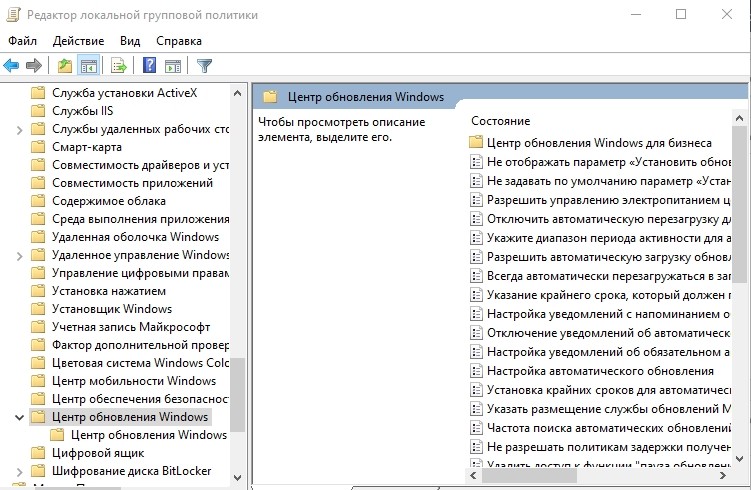Click the horizontal scrollbar thumb in policy list
Screen dimensions: 751x490
529,476
